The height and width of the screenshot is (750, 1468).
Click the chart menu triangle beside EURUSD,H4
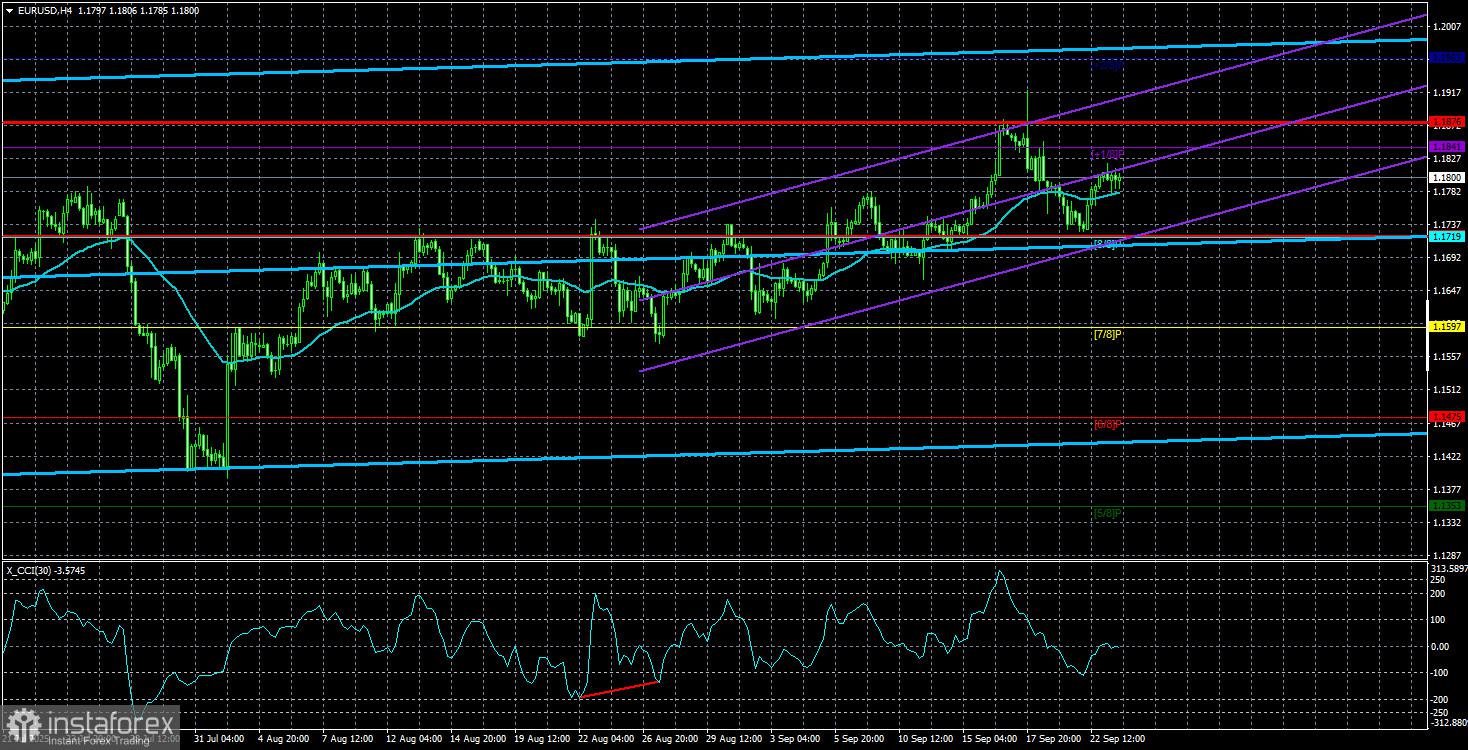click(9, 11)
